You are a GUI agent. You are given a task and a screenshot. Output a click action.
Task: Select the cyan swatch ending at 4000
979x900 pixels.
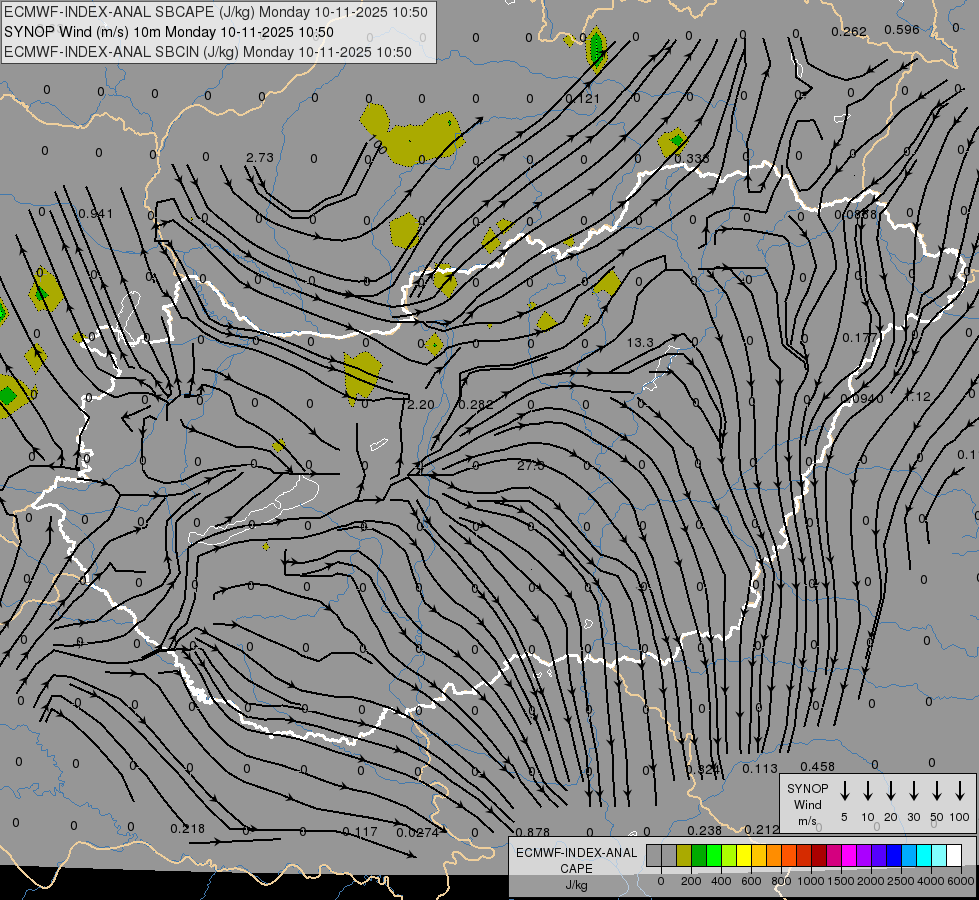click(x=923, y=856)
